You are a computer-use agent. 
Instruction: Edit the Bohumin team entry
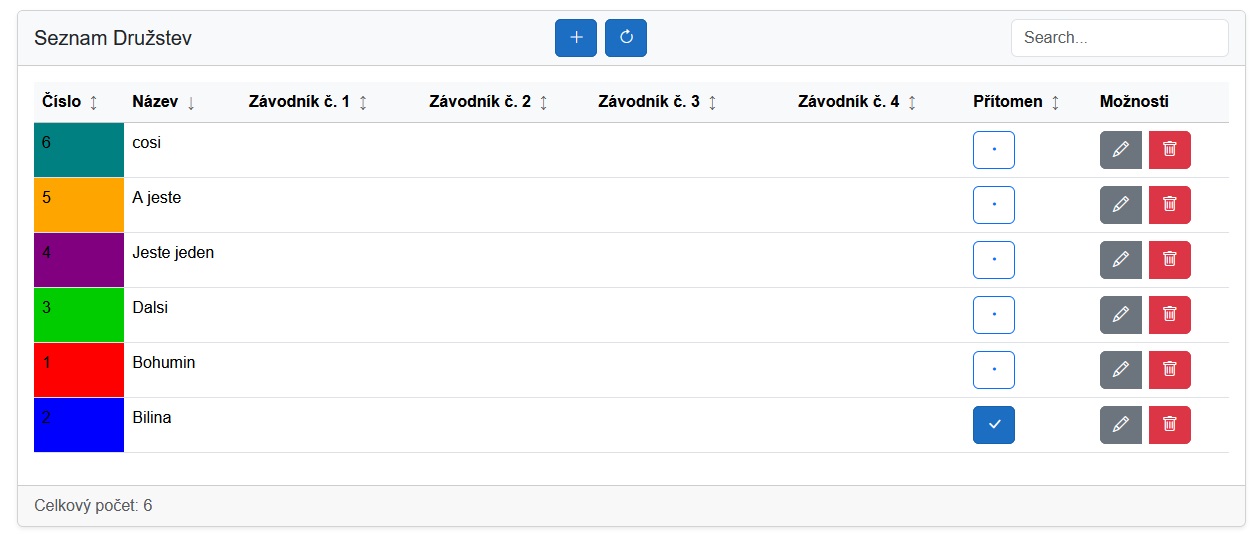1121,370
